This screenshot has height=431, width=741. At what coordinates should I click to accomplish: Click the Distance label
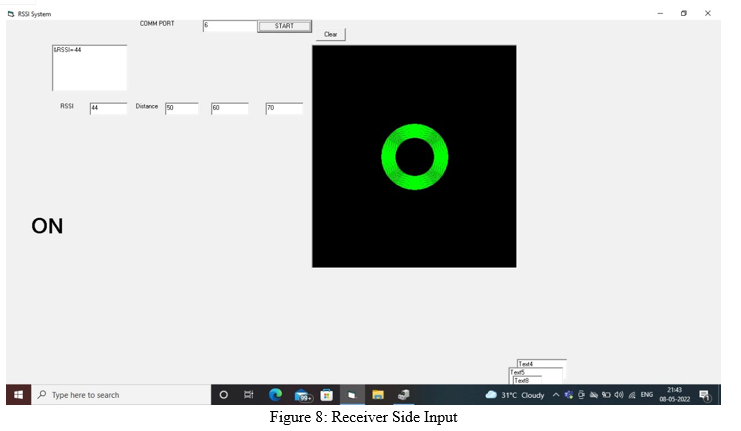[146, 106]
